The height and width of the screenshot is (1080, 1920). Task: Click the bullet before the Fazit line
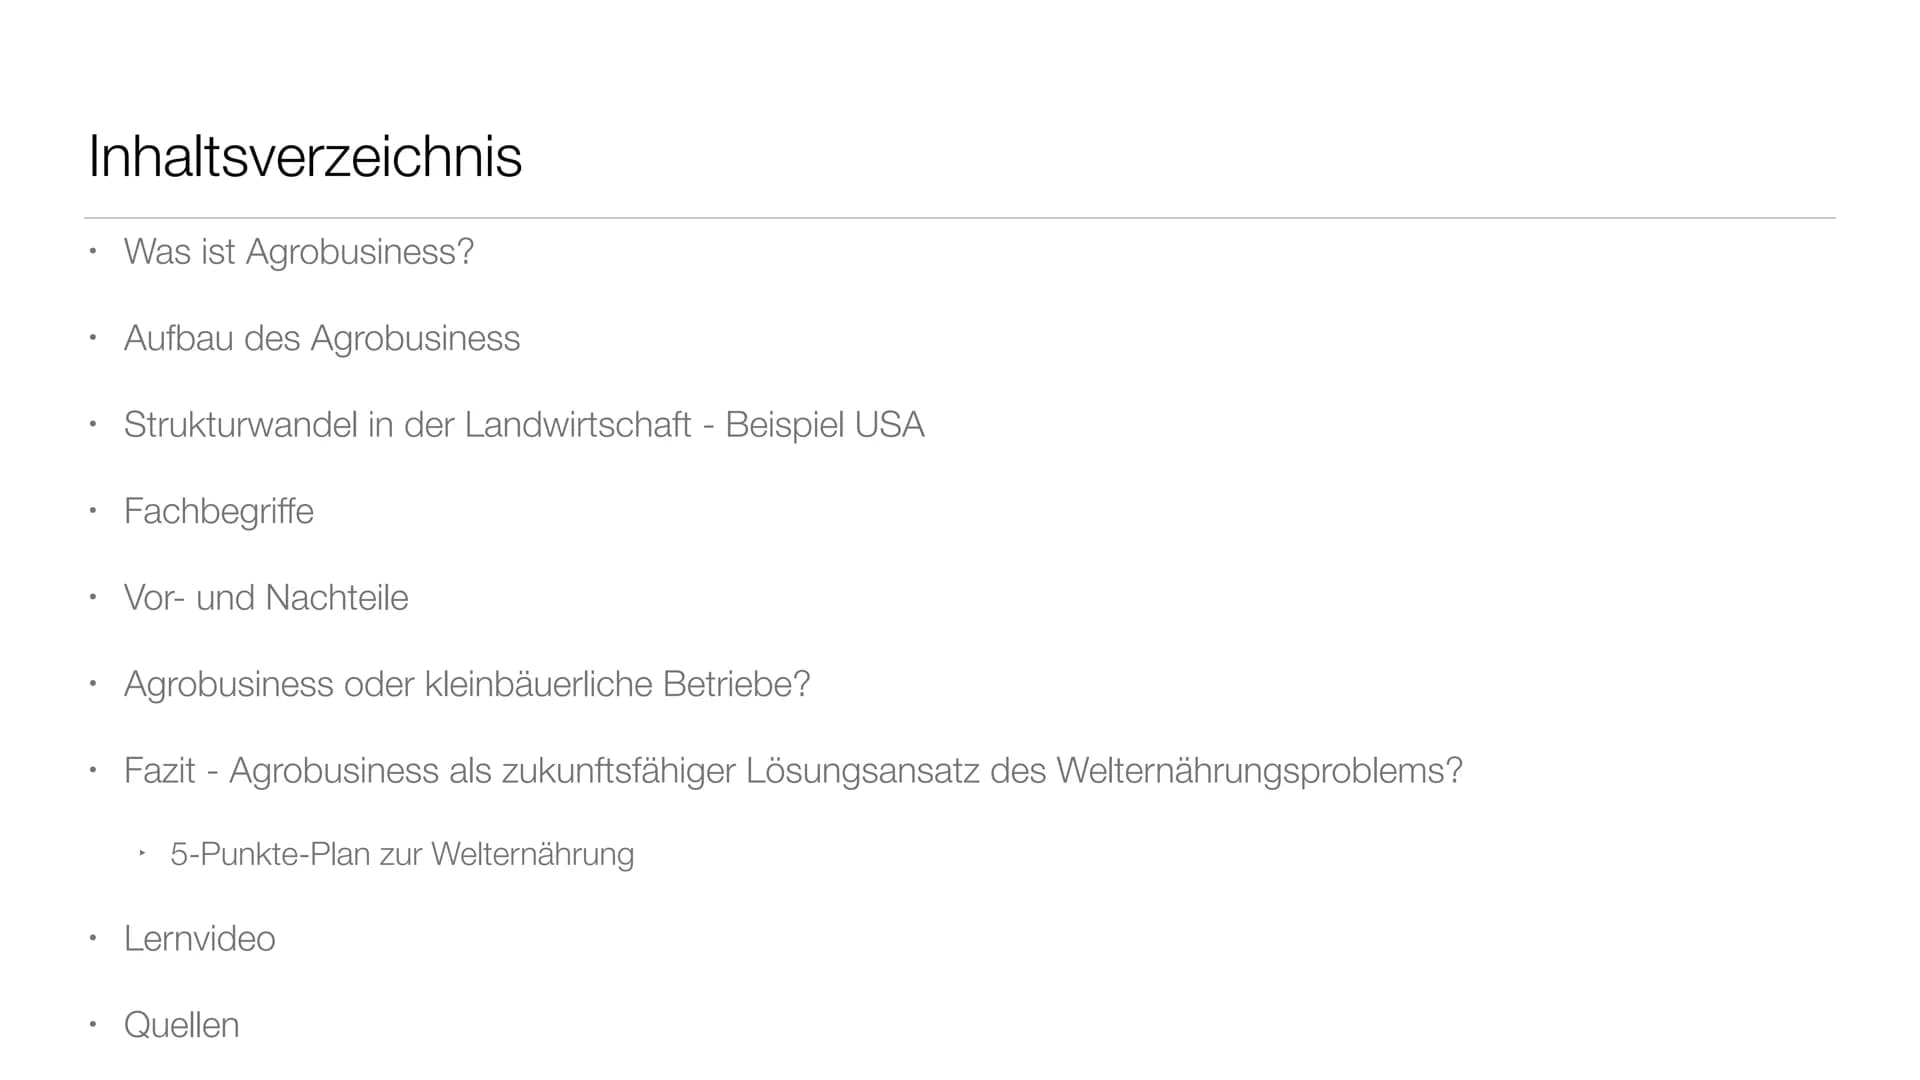92,770
